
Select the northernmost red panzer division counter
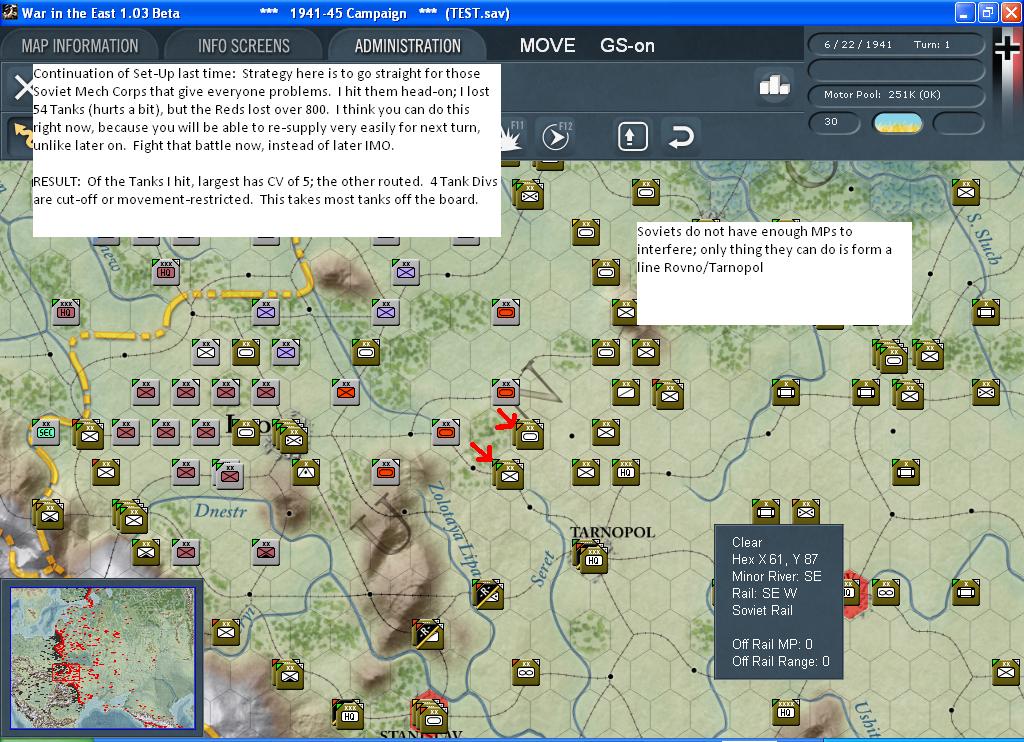coord(505,312)
